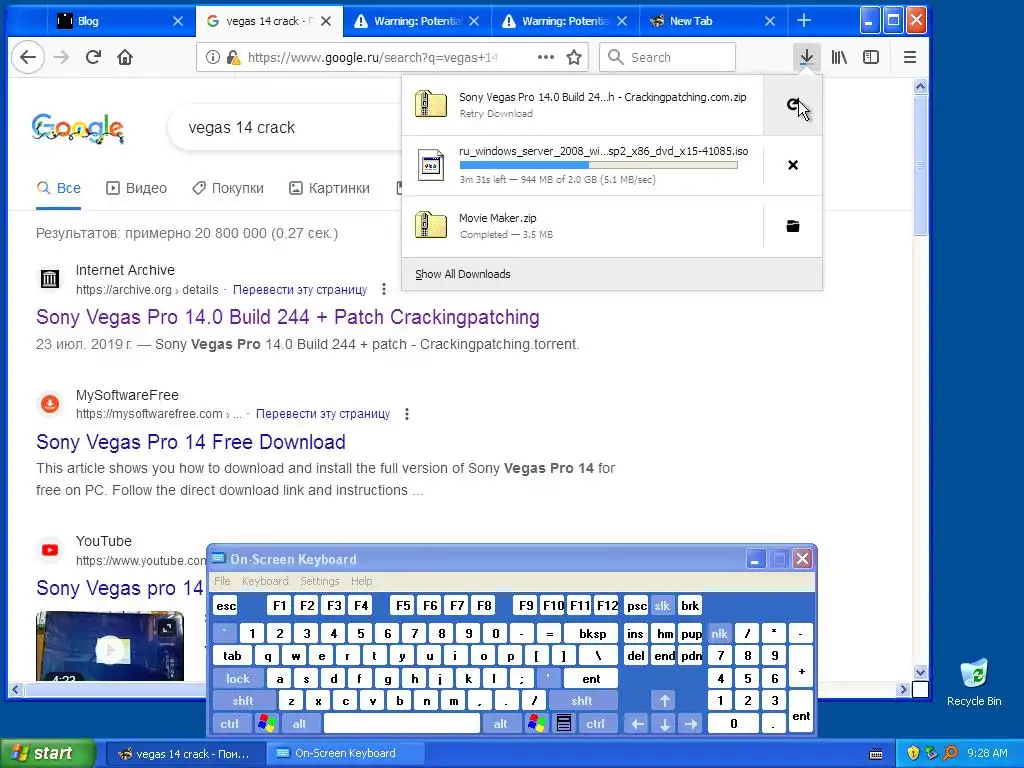Open a new tab with the plus button

click(804, 21)
